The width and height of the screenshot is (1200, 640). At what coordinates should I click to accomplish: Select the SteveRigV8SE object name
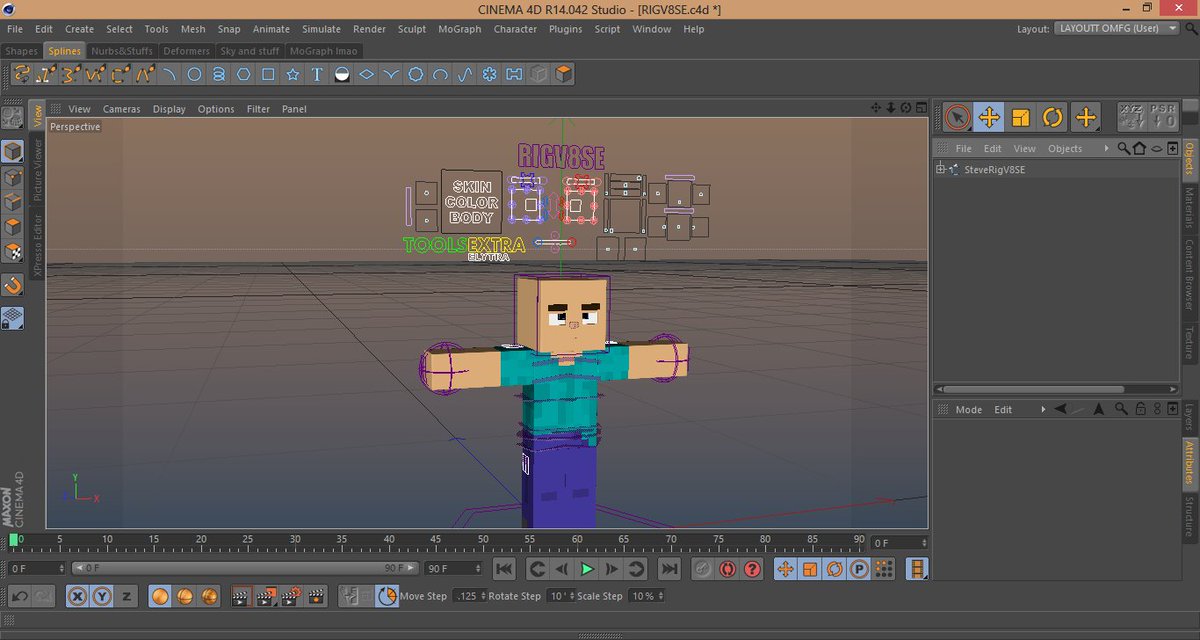(994, 170)
